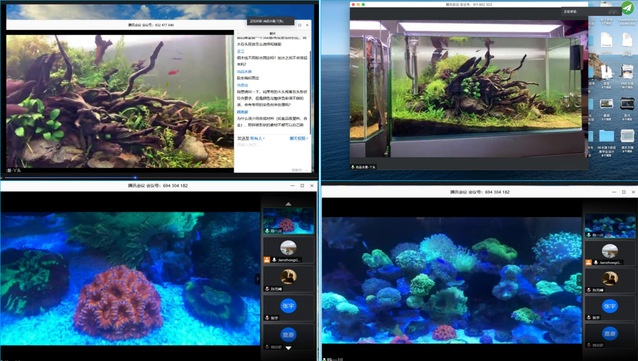Viewport: 638px width, 361px height.
Task: Open the settings icon in the chat panel header
Action: (x=300, y=25)
